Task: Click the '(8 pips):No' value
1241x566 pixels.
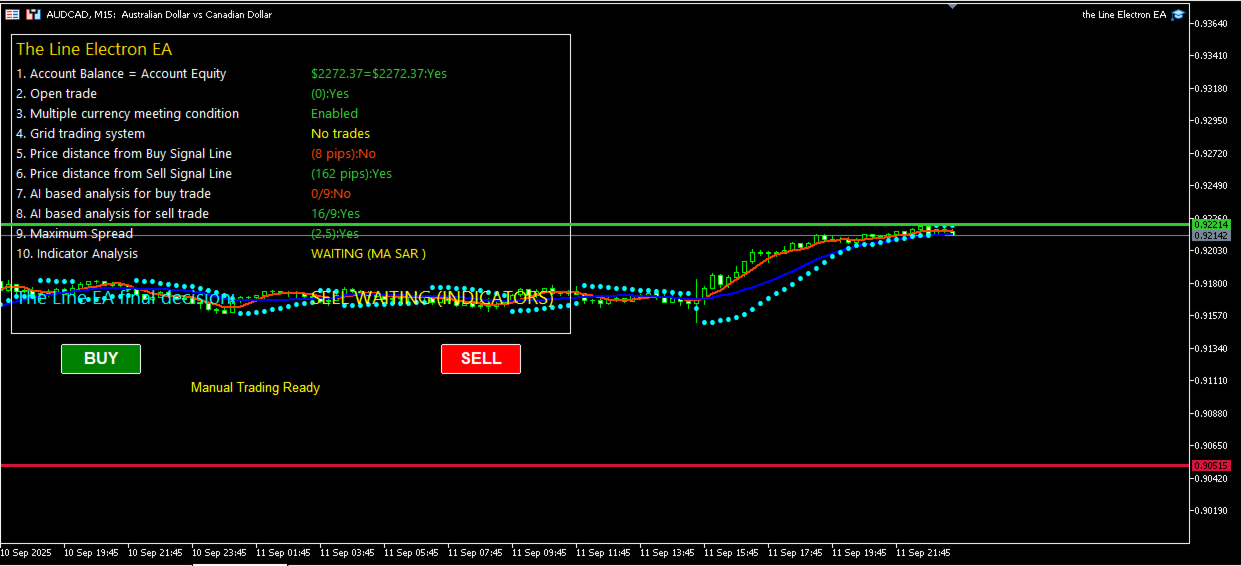Action: pyautogui.click(x=343, y=154)
